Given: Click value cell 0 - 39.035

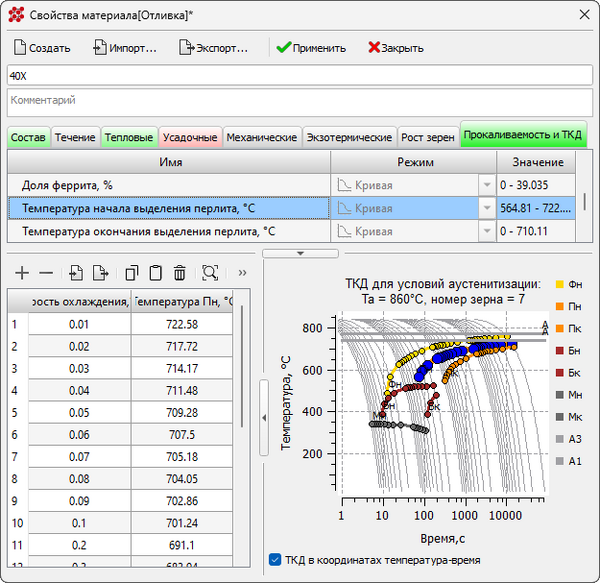Looking at the screenshot, I should click(x=536, y=185).
